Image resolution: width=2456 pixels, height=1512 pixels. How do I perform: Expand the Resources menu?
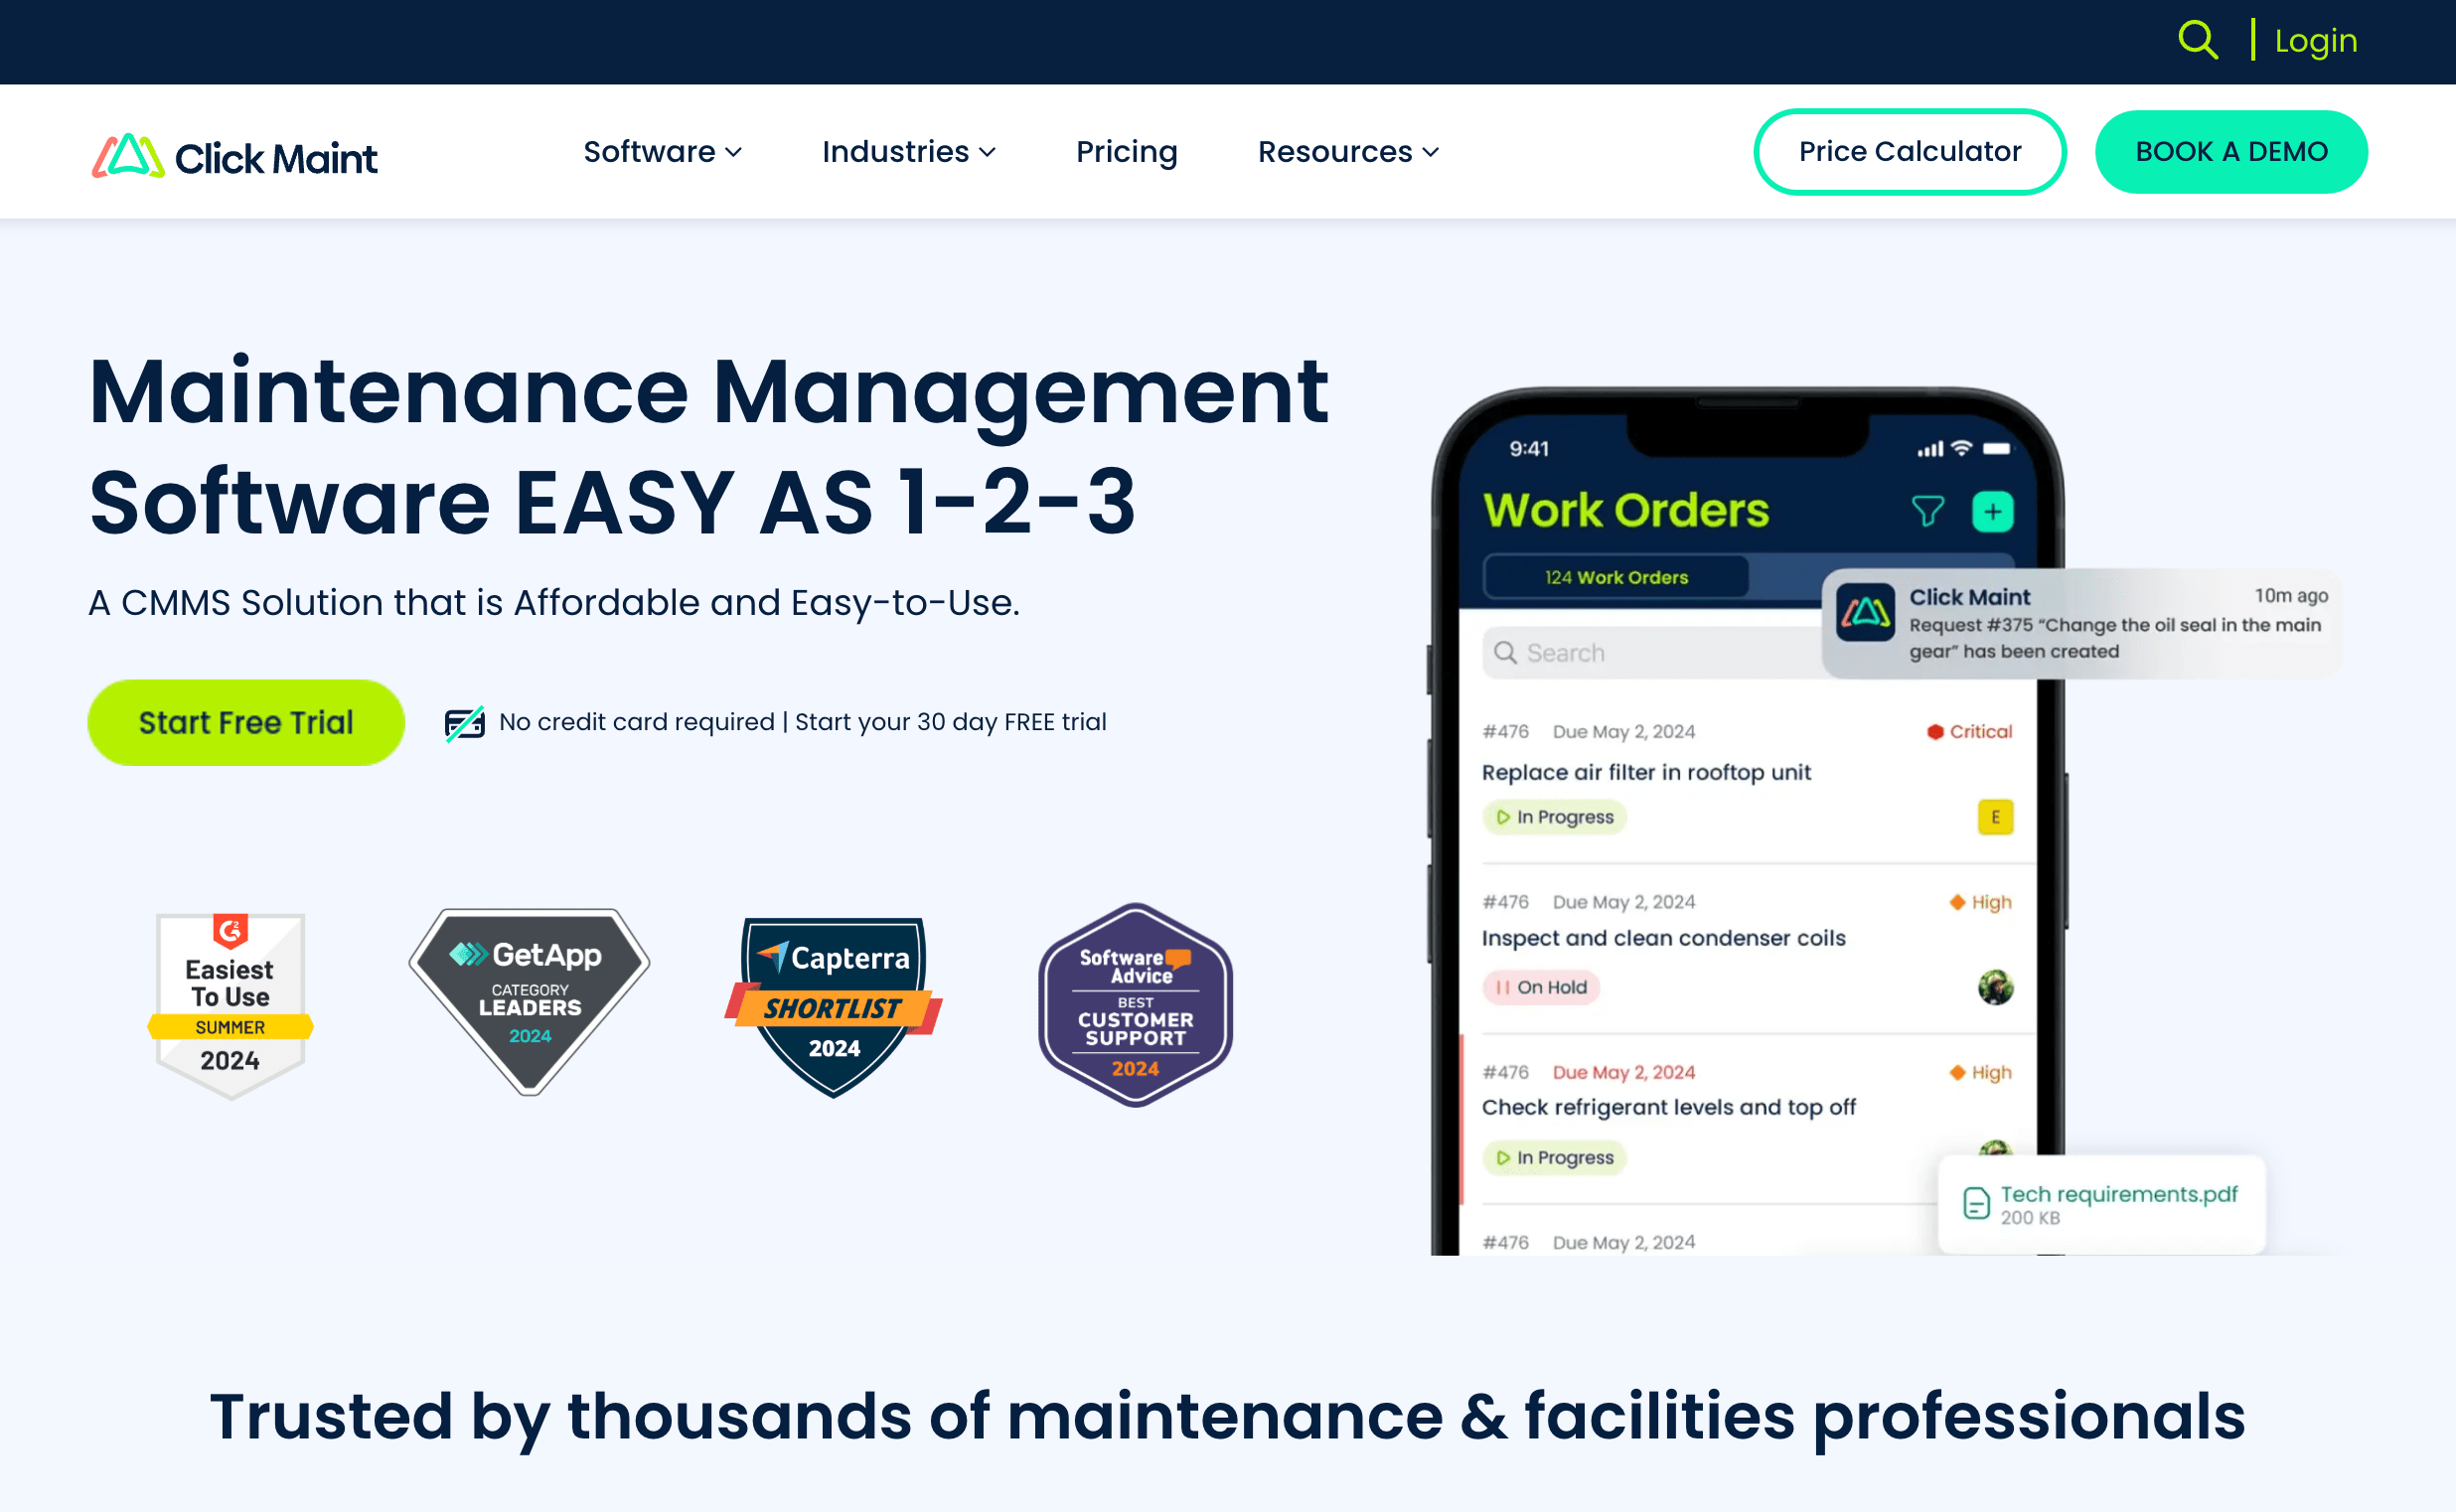[1348, 151]
